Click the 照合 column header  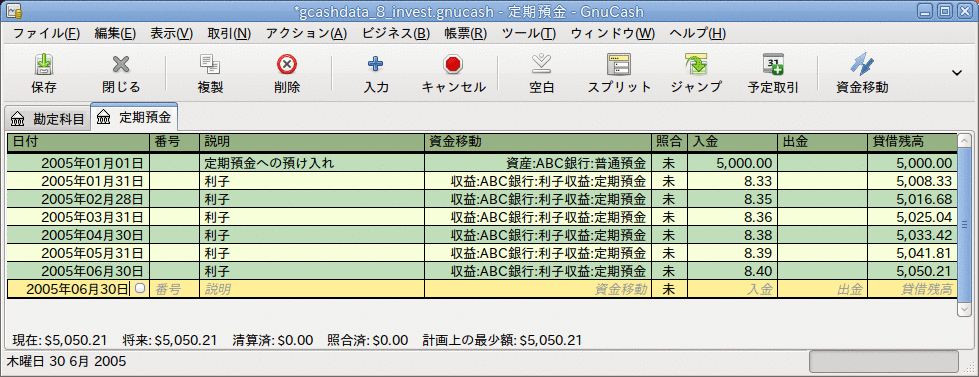(669, 142)
